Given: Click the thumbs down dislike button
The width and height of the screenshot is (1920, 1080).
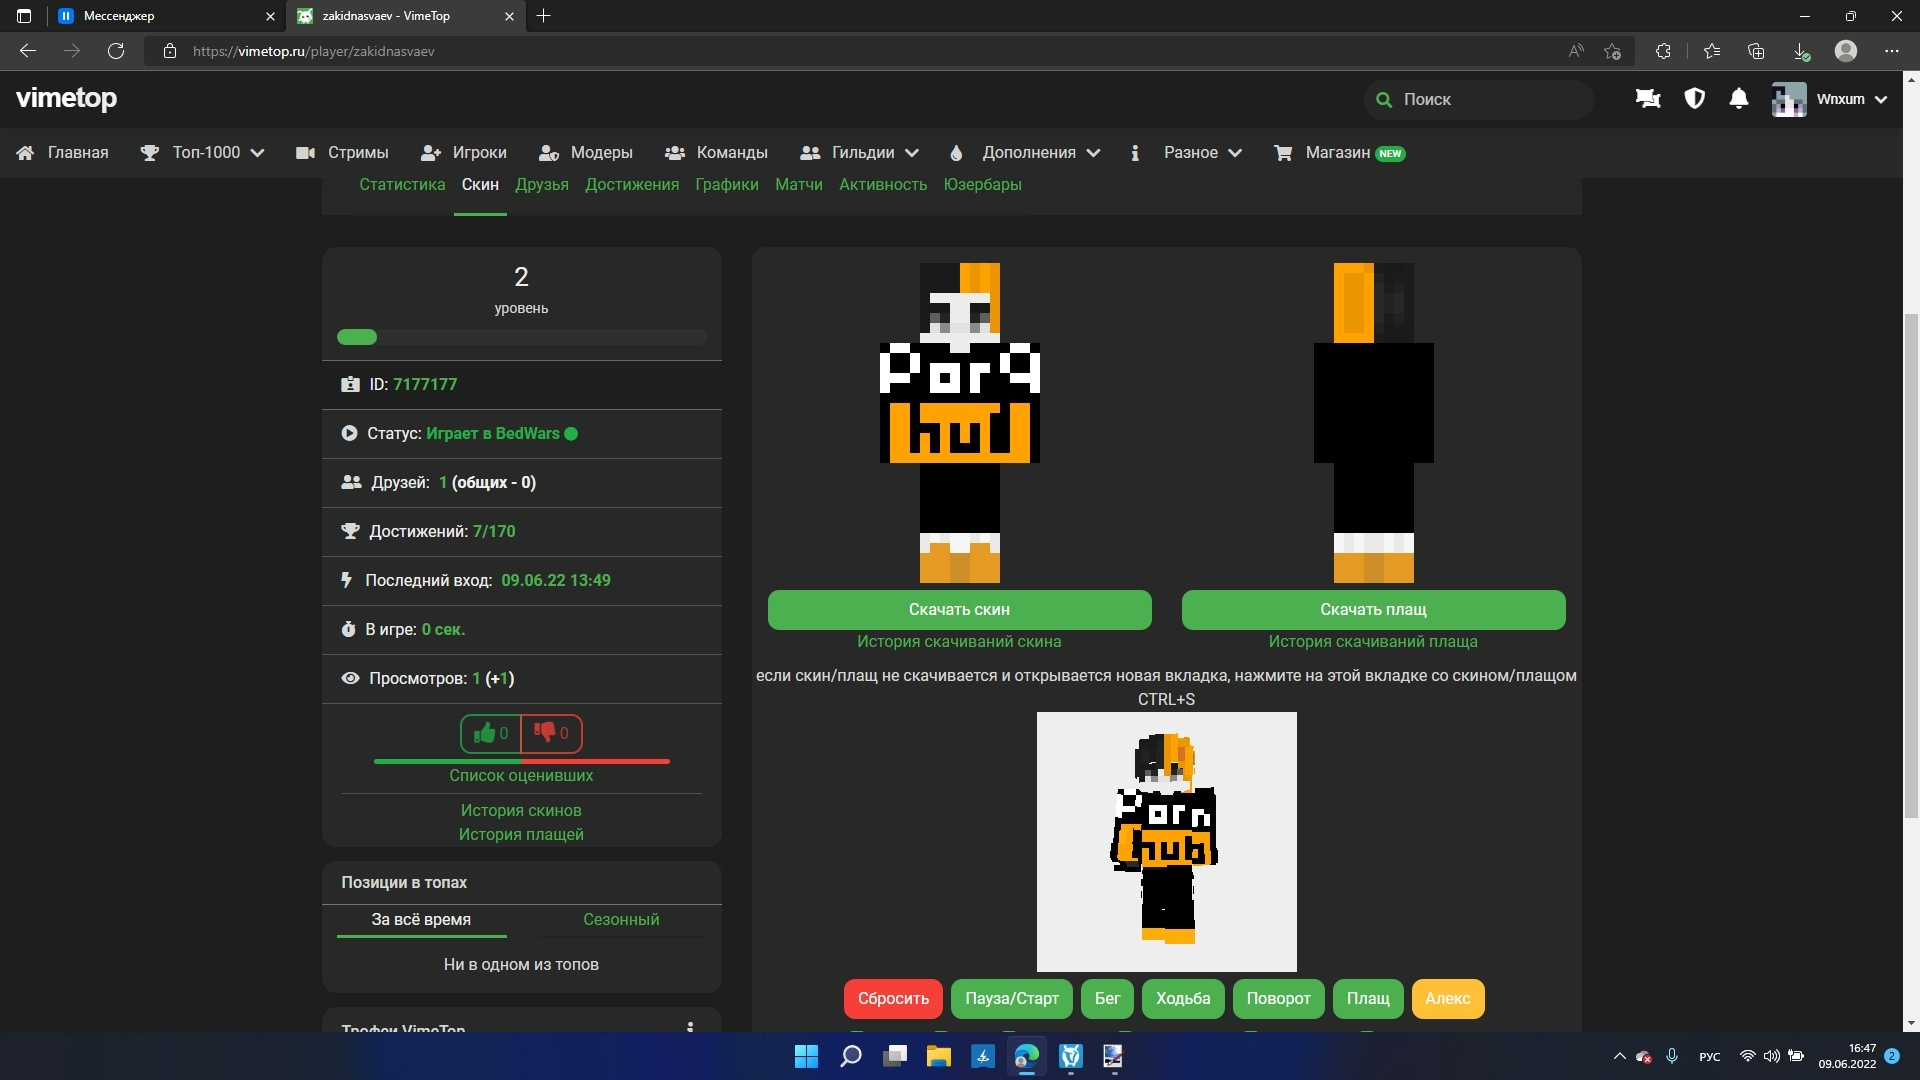Looking at the screenshot, I should [551, 733].
